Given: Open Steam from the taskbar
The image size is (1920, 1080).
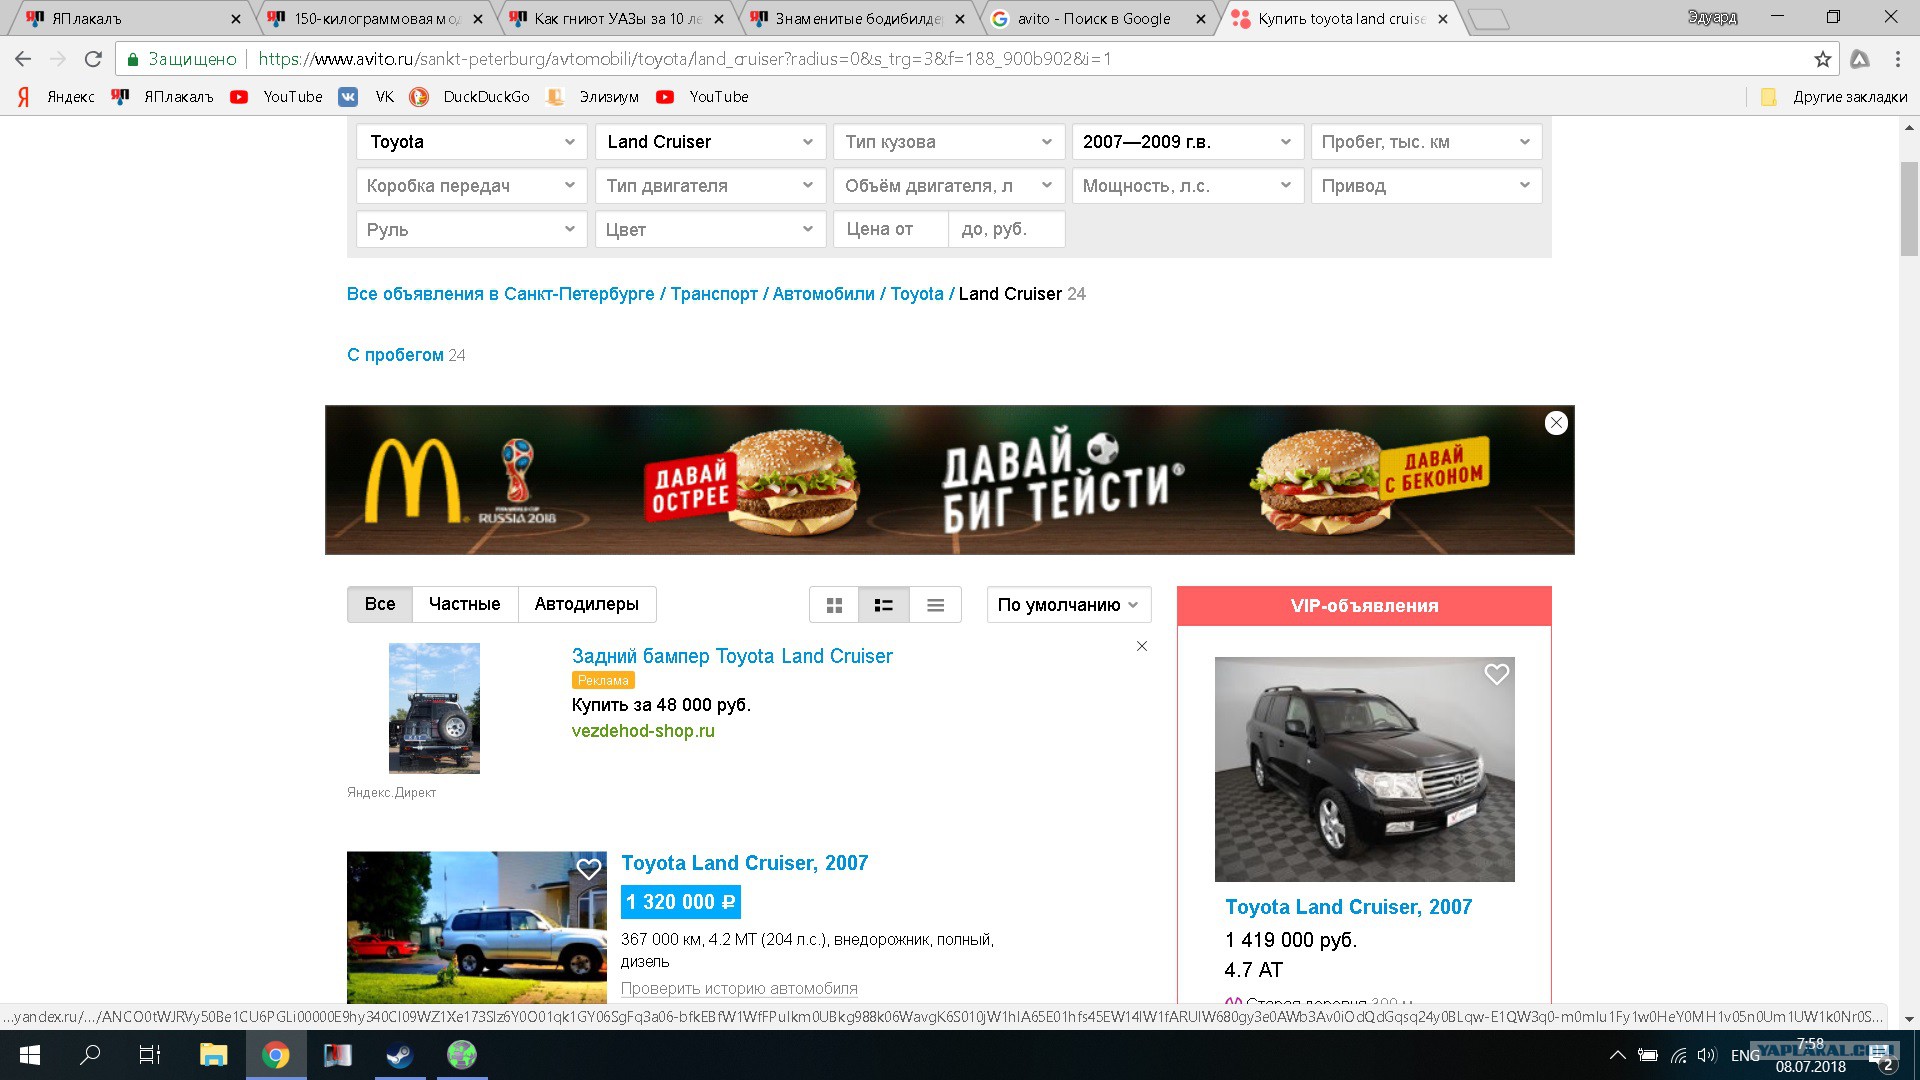Looking at the screenshot, I should (x=399, y=1055).
